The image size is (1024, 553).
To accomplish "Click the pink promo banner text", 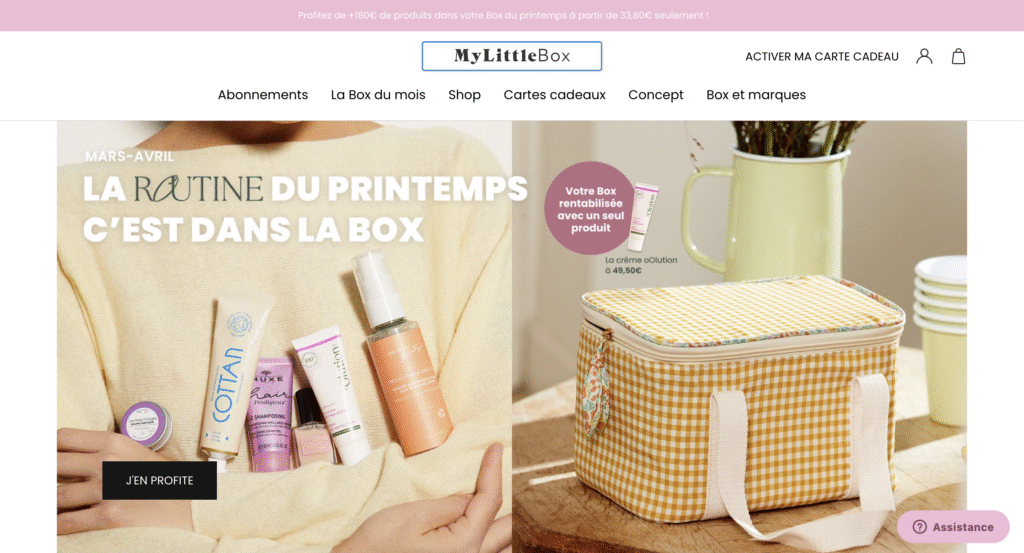I will 504,15.
